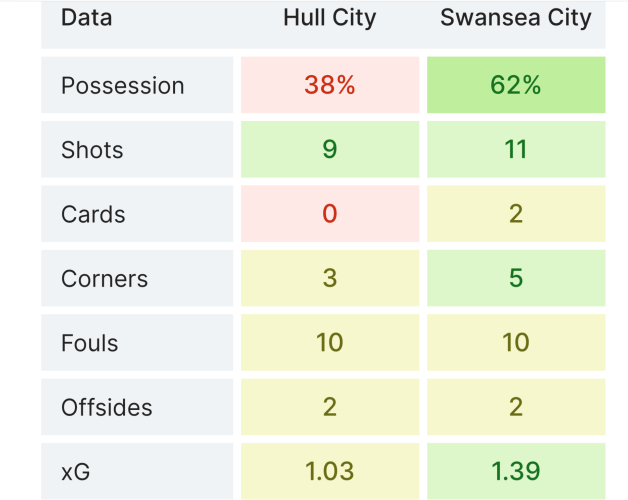Screen dimensions: 628x500
Task: Select Hull City's 0 cards cell
Action: click(x=330, y=214)
